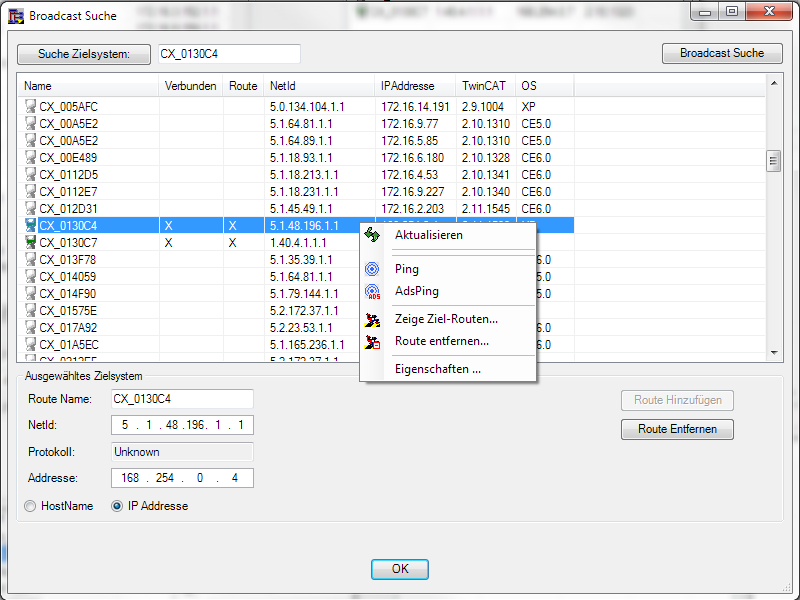Click the IP address cell 172.16.14.191
This screenshot has width=800, height=600.
pos(415,107)
